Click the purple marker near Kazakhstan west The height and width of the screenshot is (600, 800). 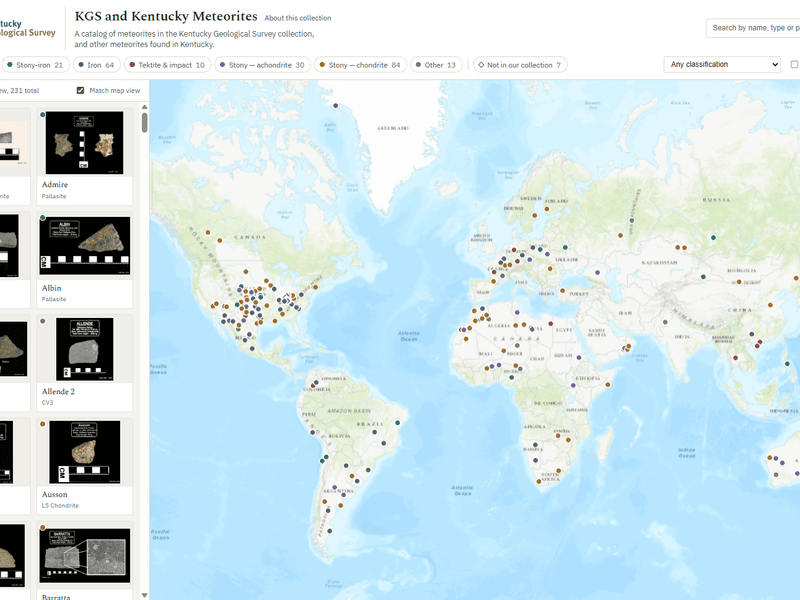click(597, 272)
